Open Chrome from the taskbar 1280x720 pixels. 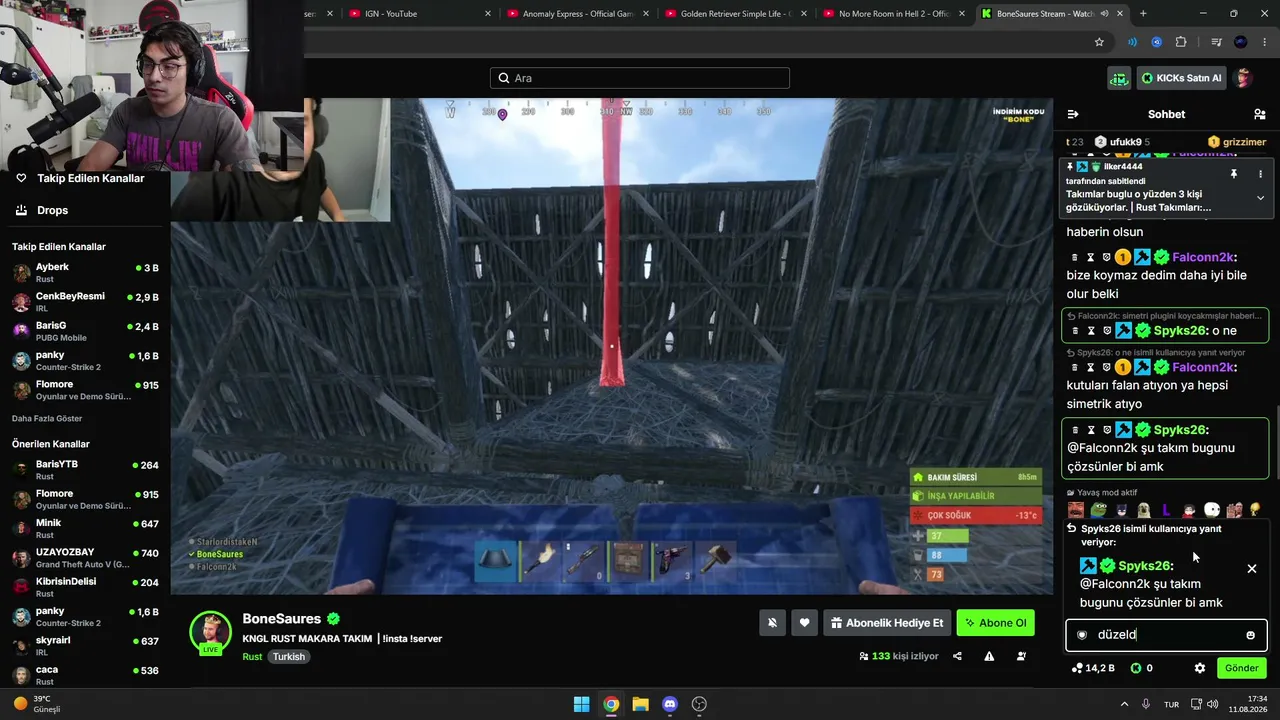[611, 704]
